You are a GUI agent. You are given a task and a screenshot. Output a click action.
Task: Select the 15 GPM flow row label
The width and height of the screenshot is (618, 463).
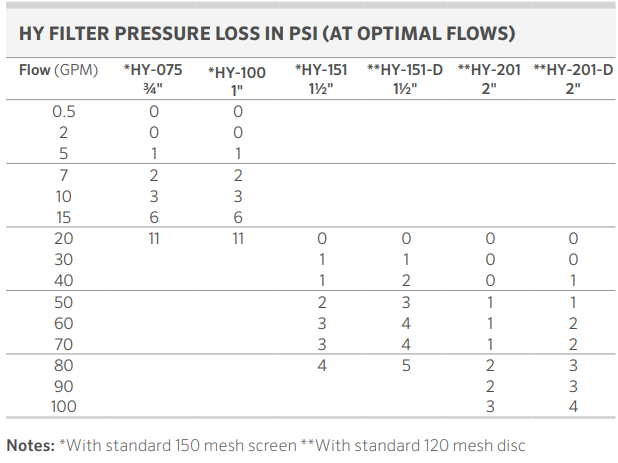(64, 216)
